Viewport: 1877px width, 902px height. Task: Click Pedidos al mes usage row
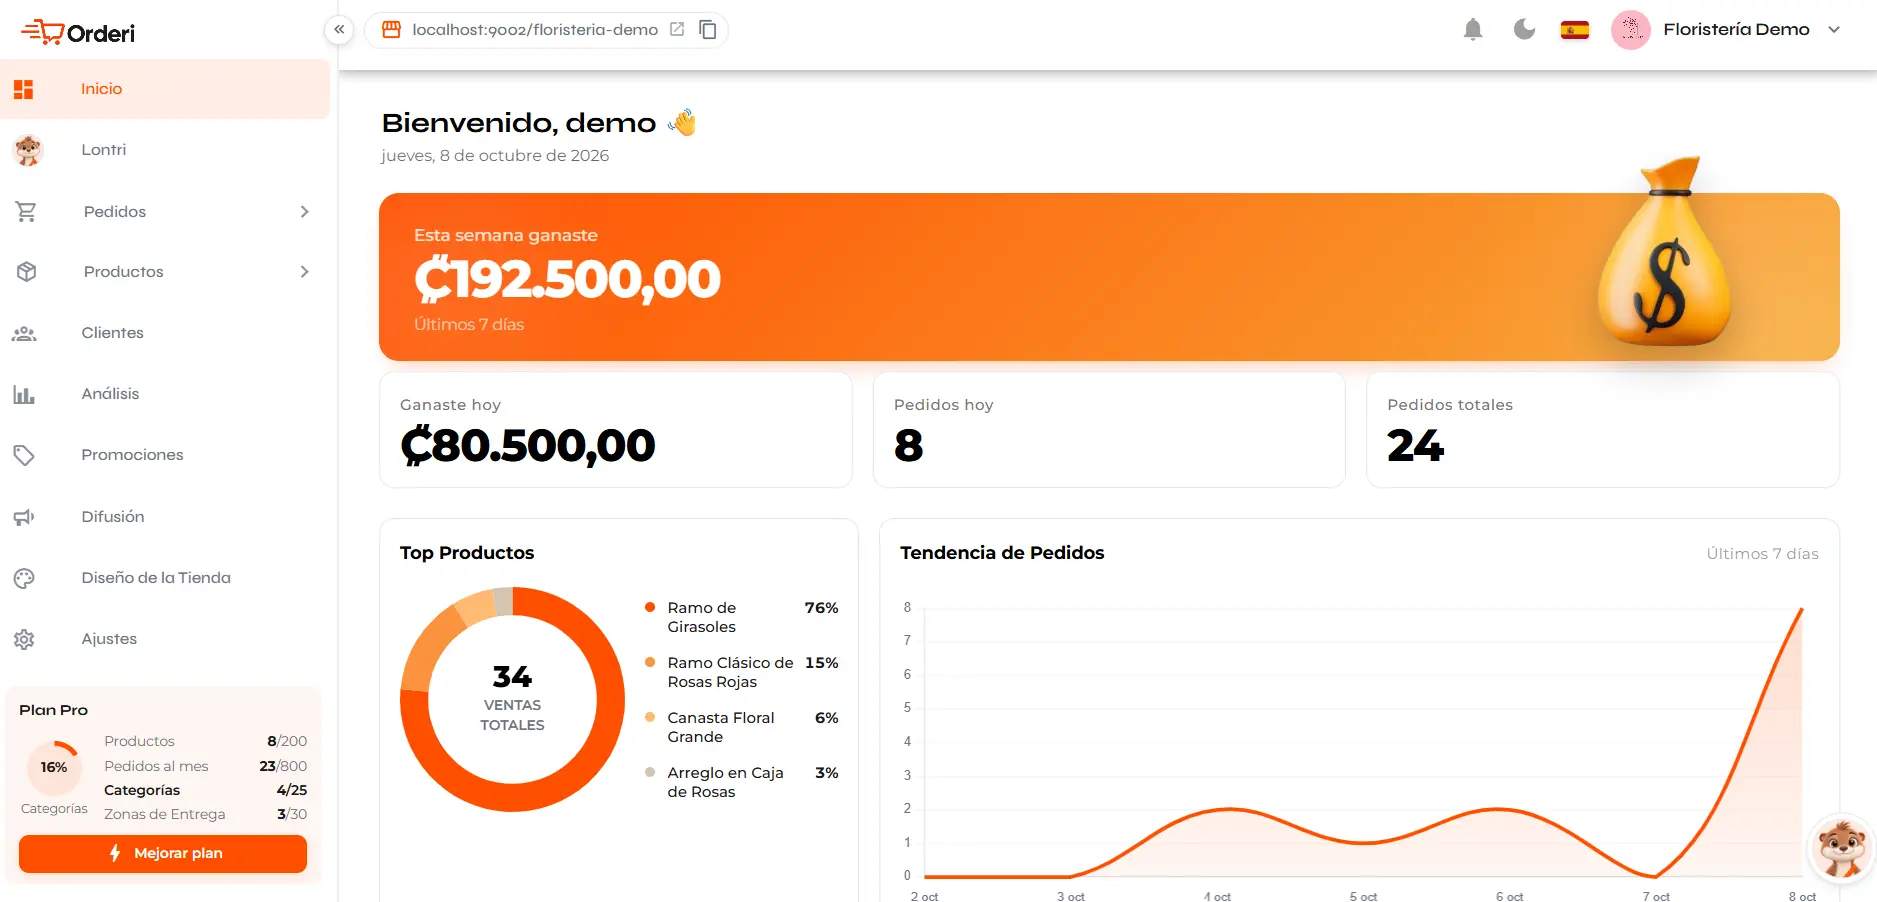[x=205, y=766]
